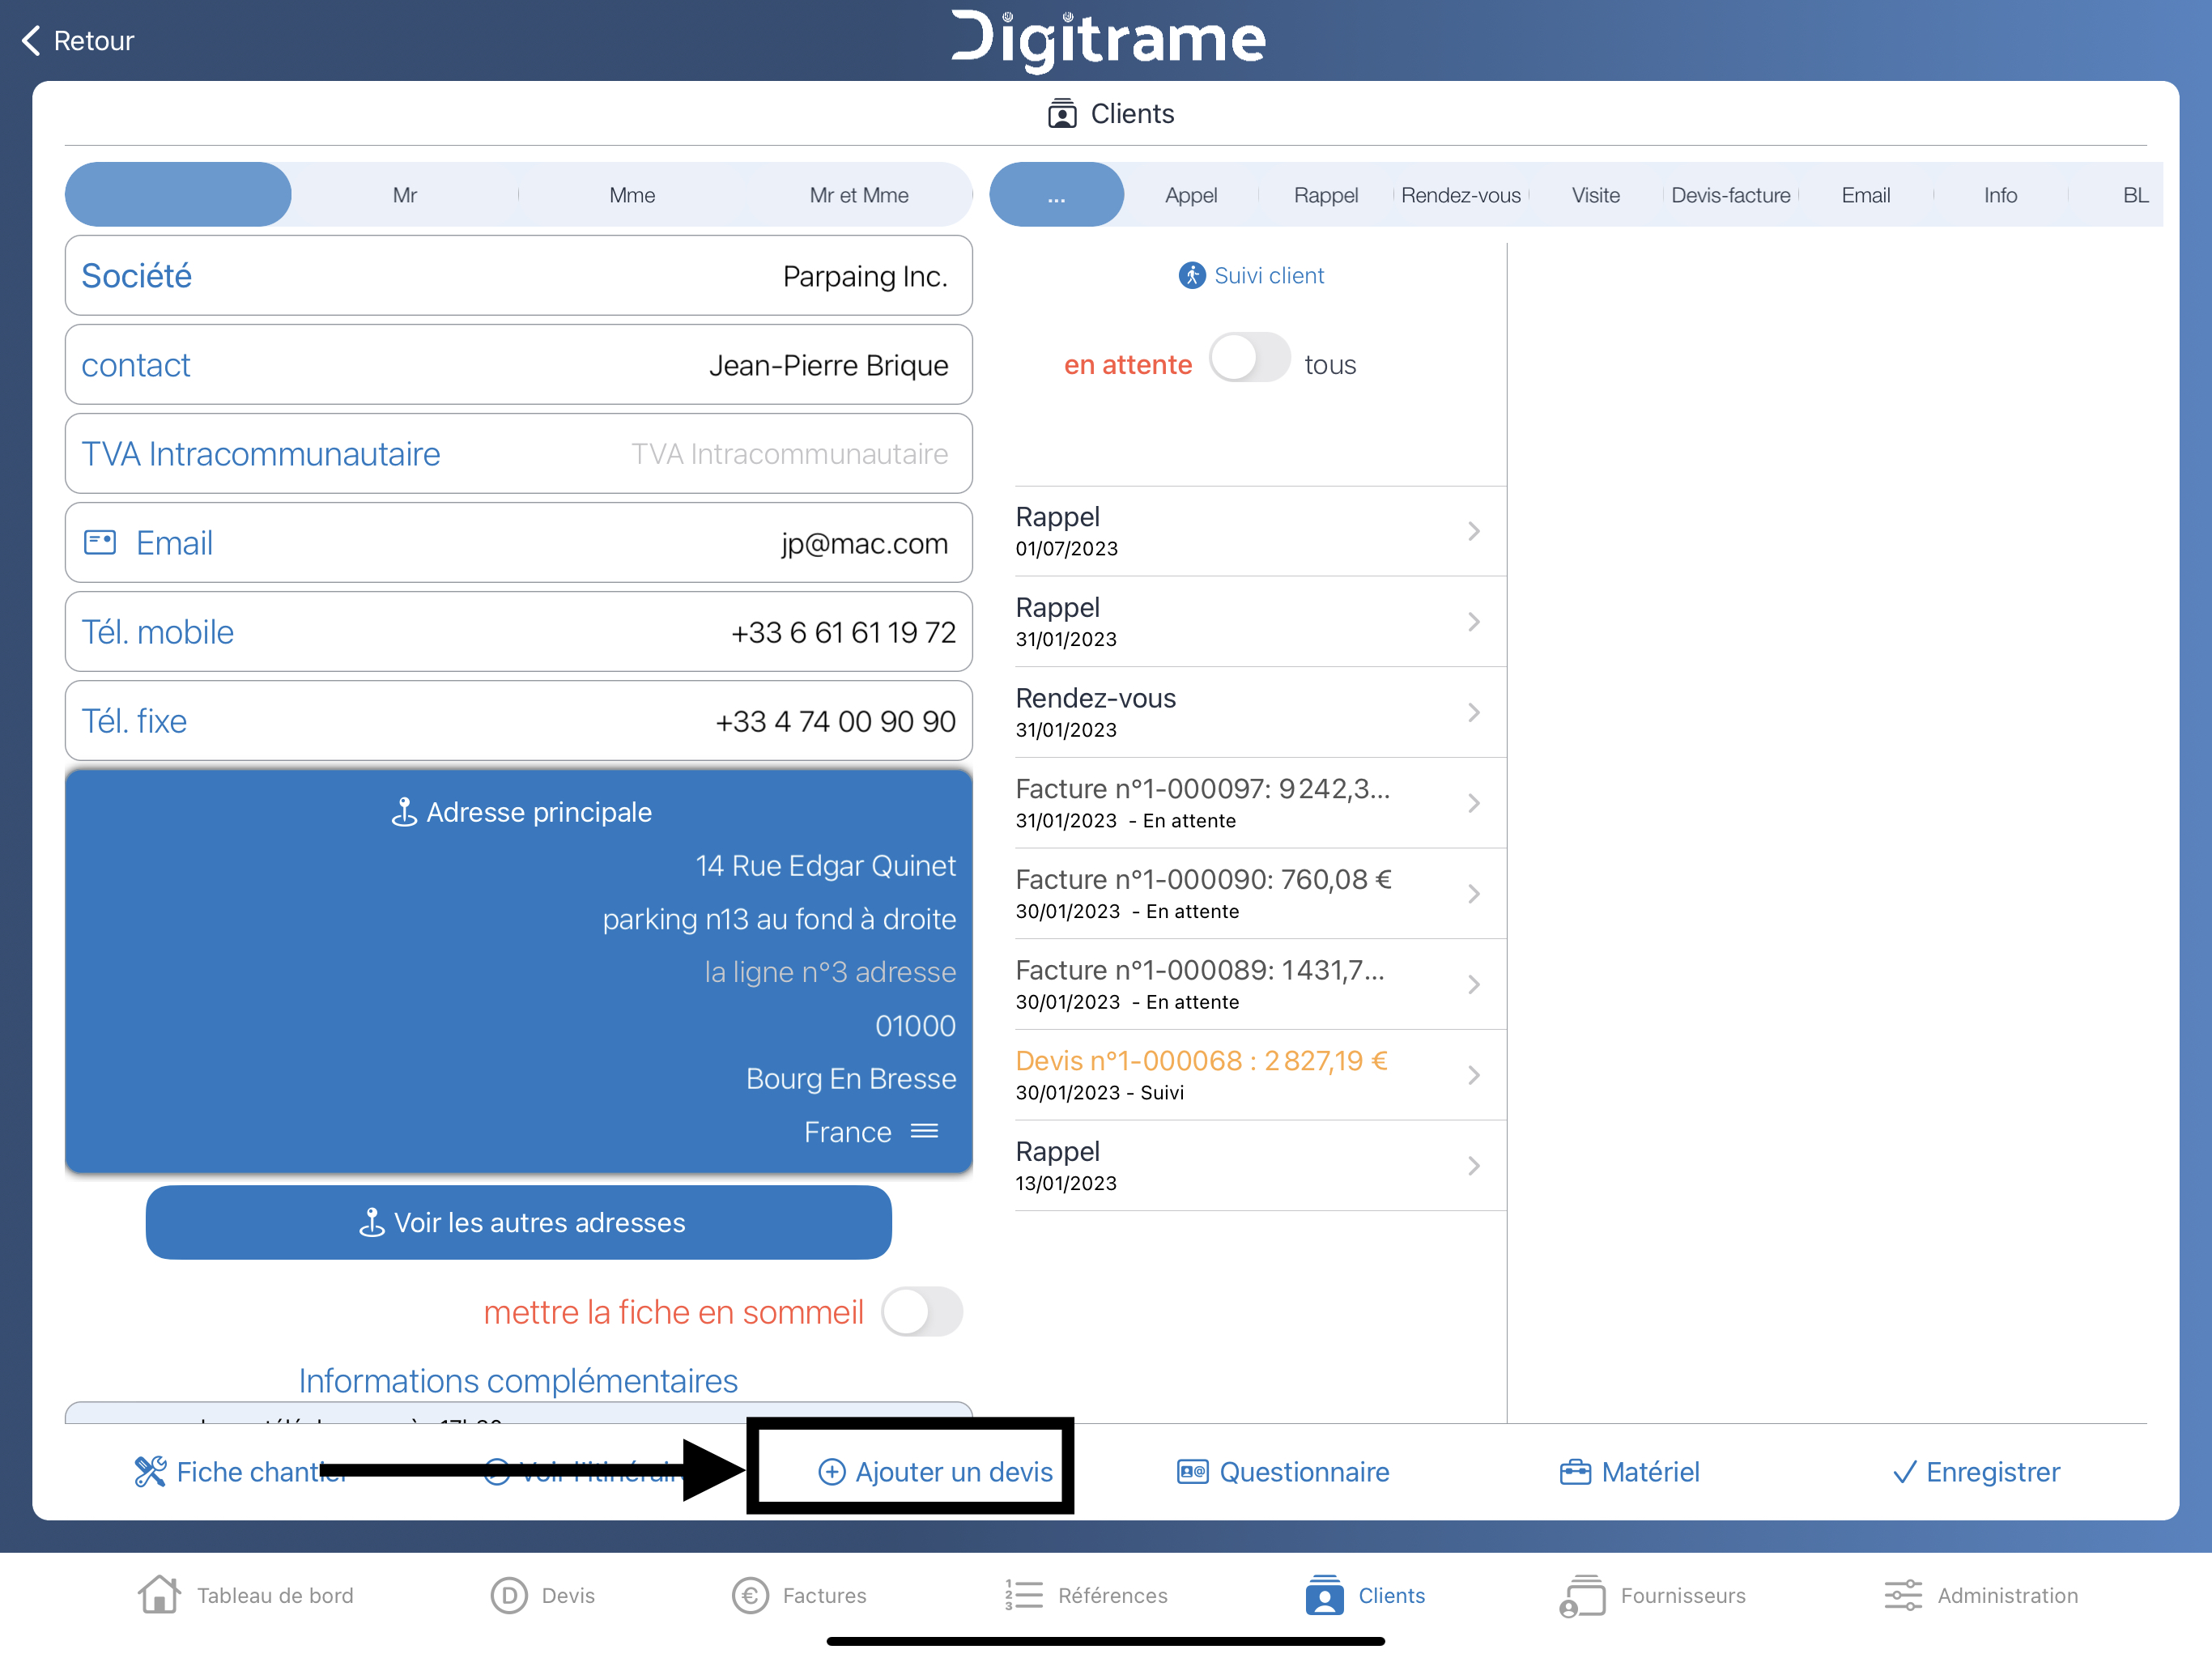Screen dimensions: 2212x1658
Task: Switch to the Appel tab
Action: pyautogui.click(x=1191, y=195)
